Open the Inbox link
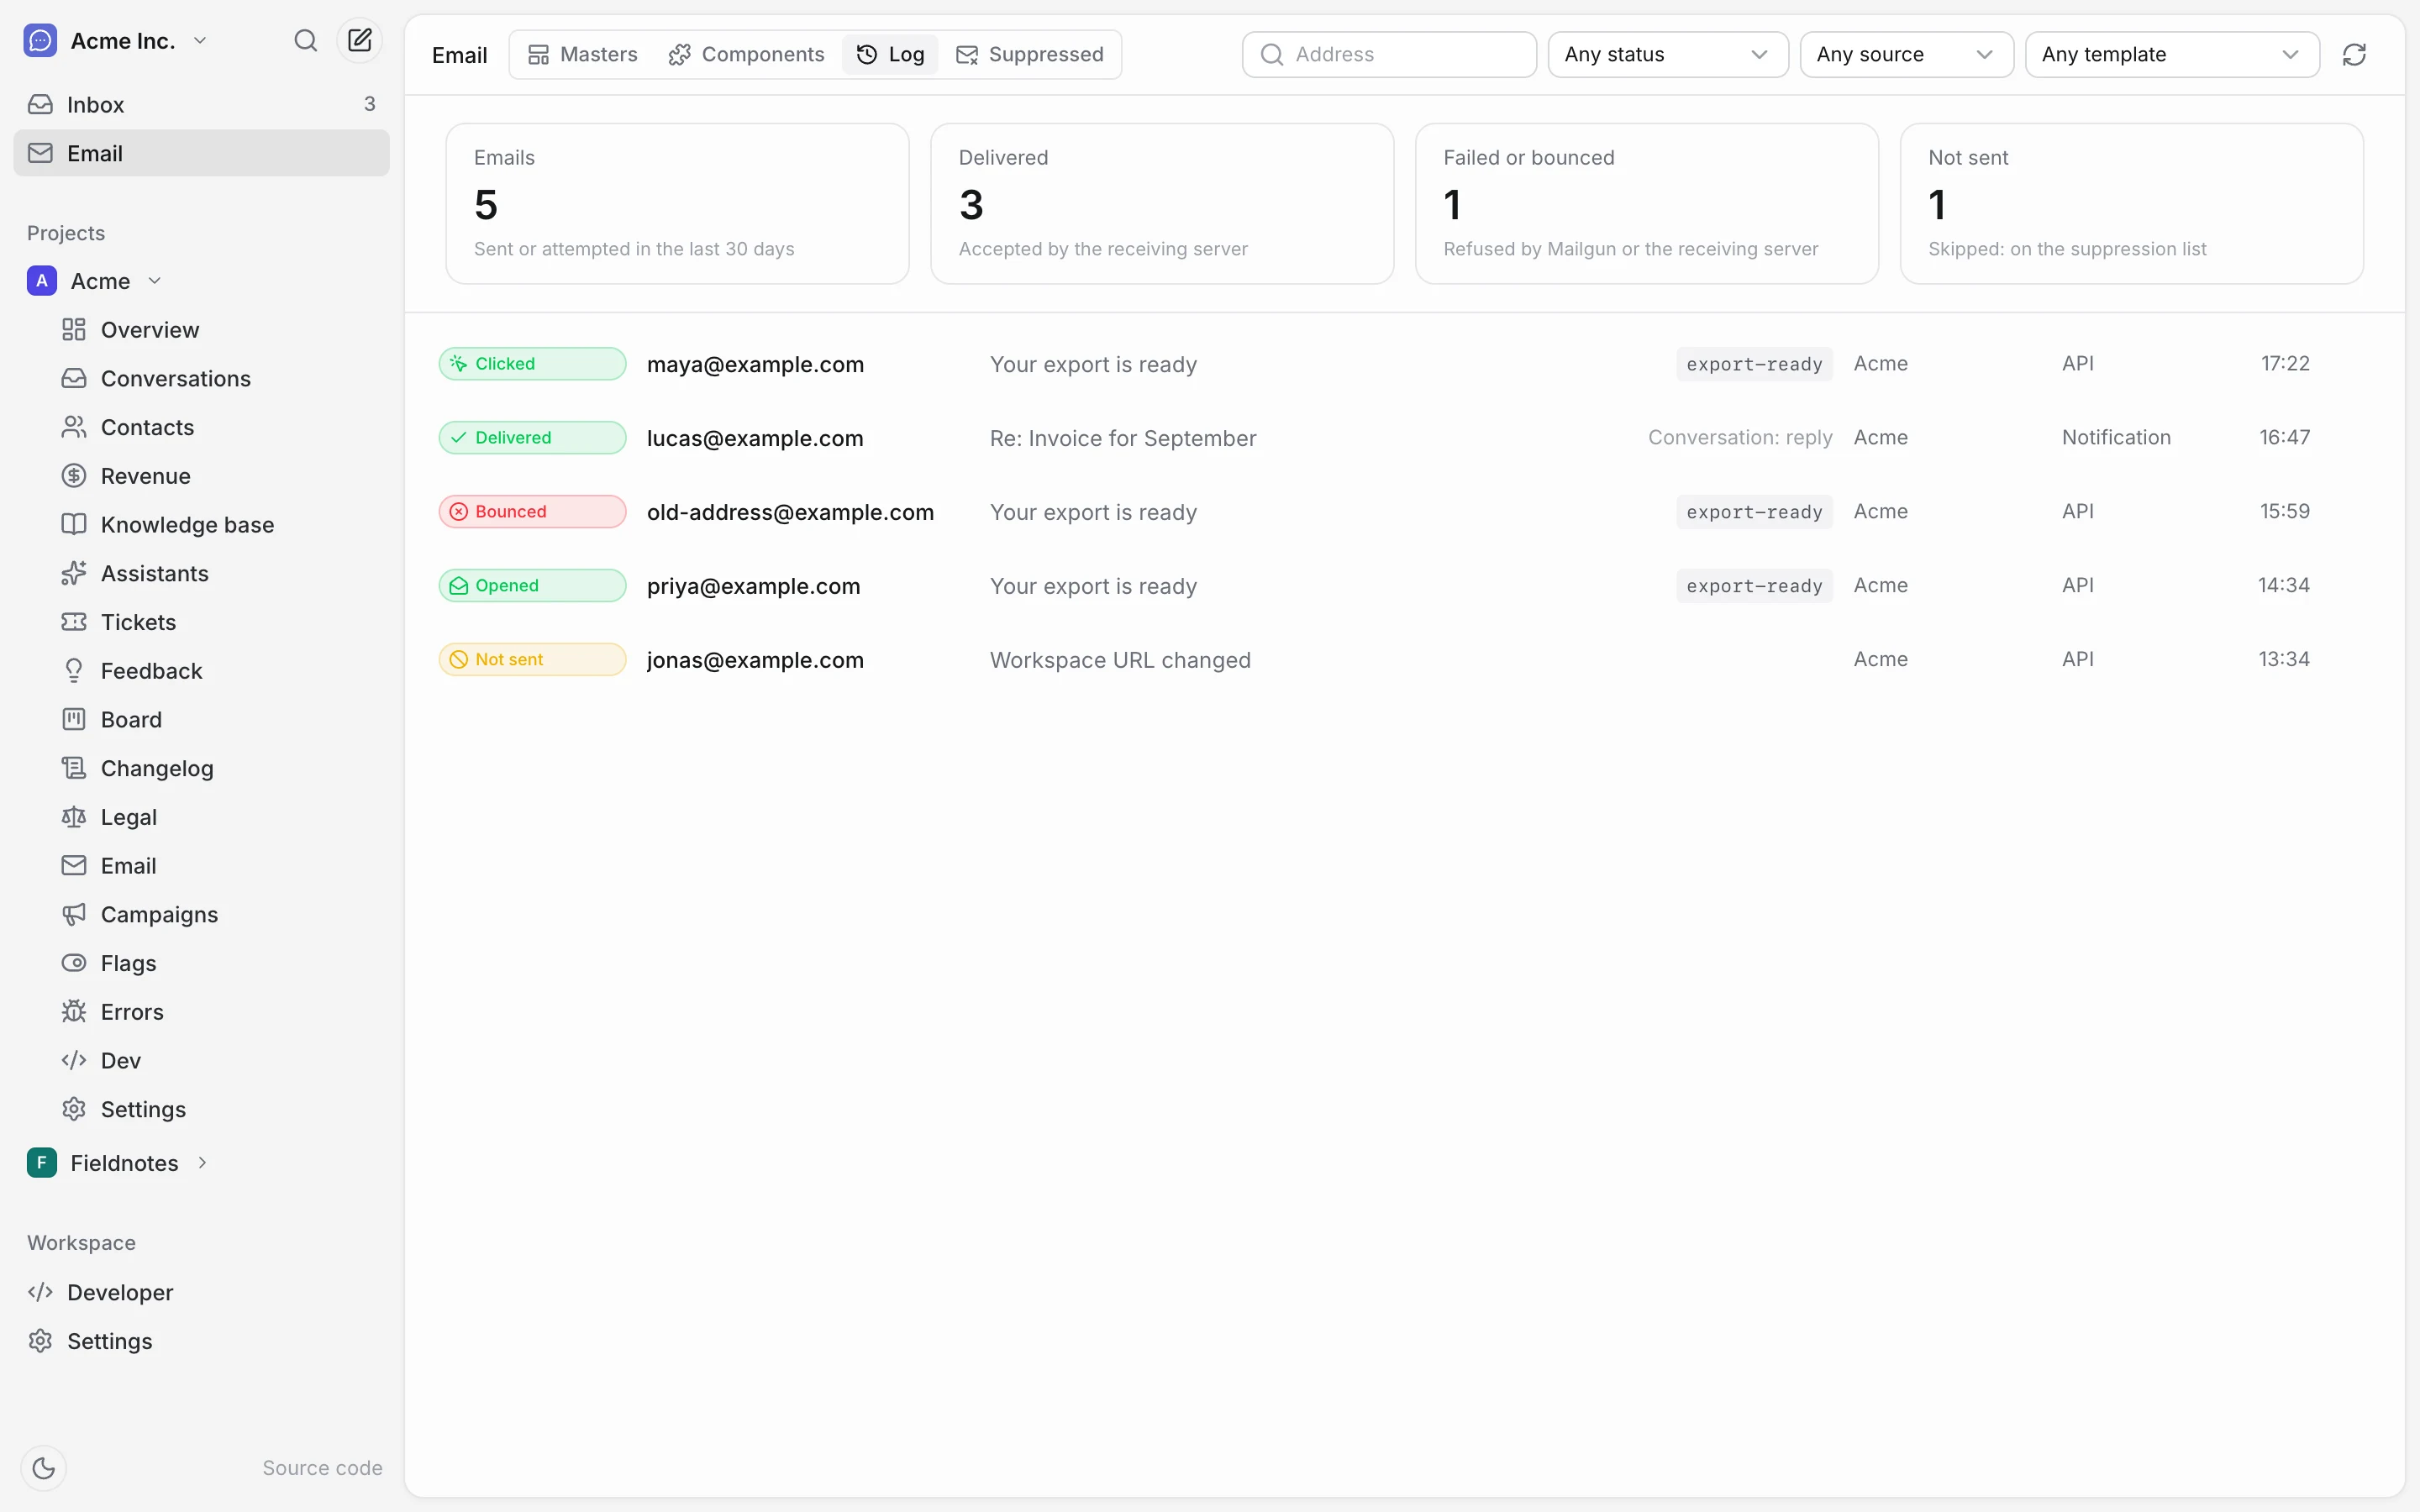This screenshot has height=1512, width=2420. 201,104
